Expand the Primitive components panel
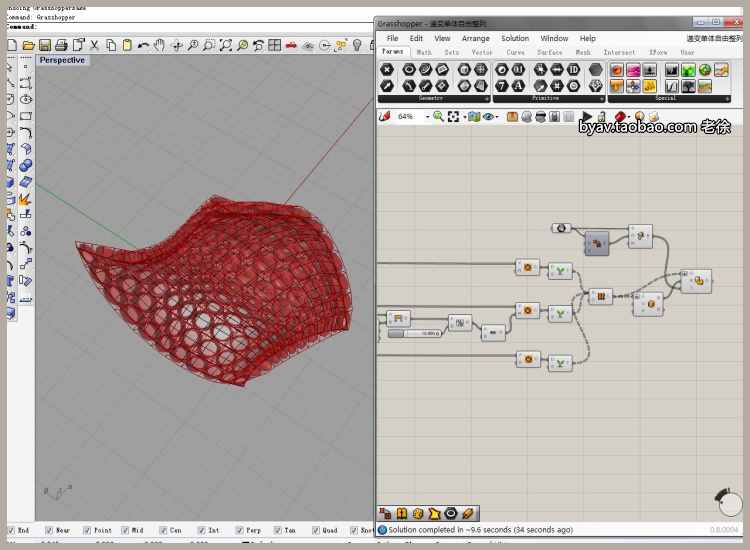Viewport: 750px width, 550px height. (600, 98)
